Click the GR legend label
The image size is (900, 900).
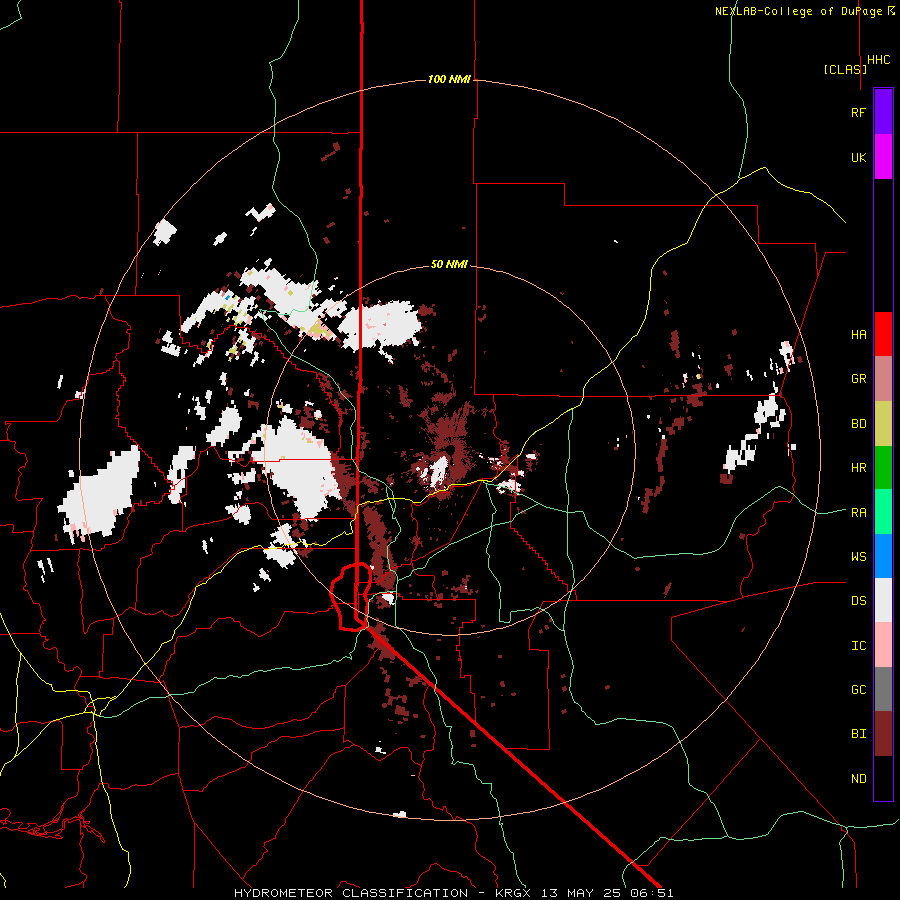click(859, 379)
